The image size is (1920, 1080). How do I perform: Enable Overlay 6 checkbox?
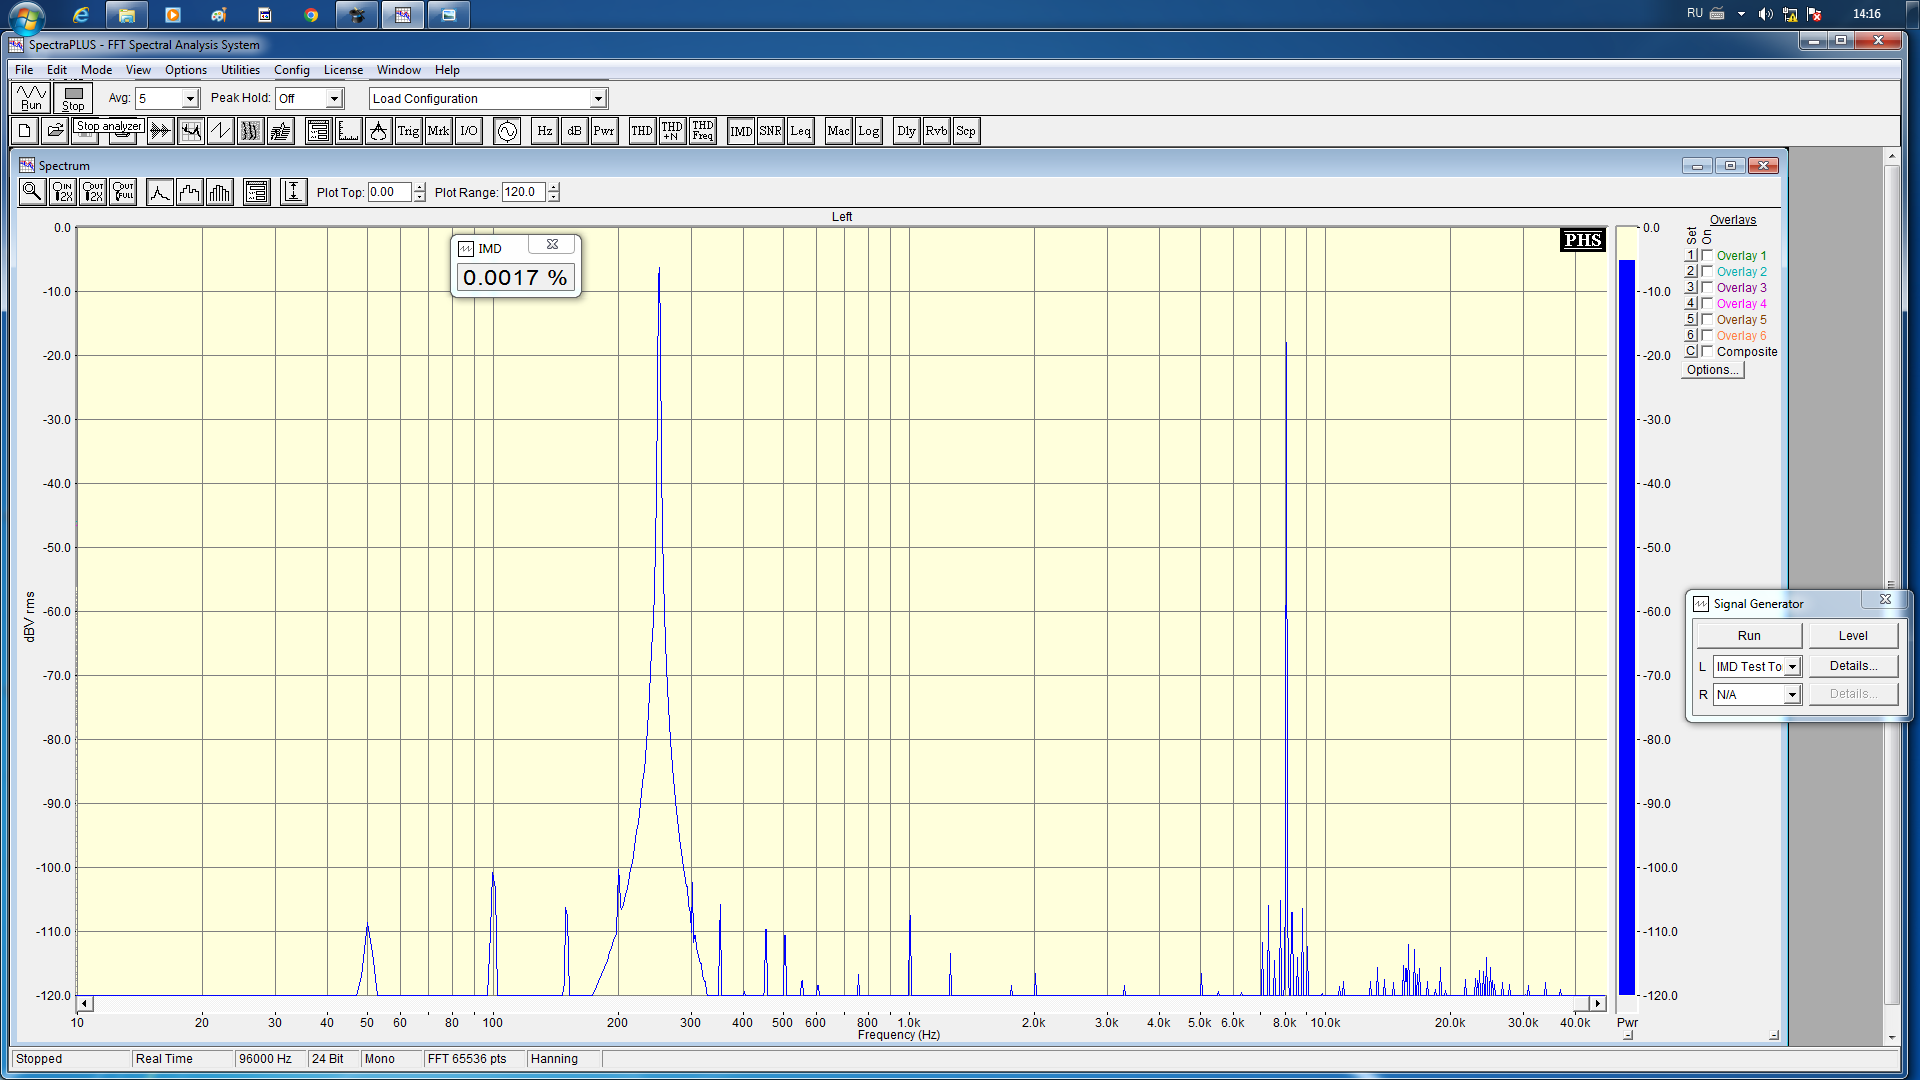[1707, 335]
